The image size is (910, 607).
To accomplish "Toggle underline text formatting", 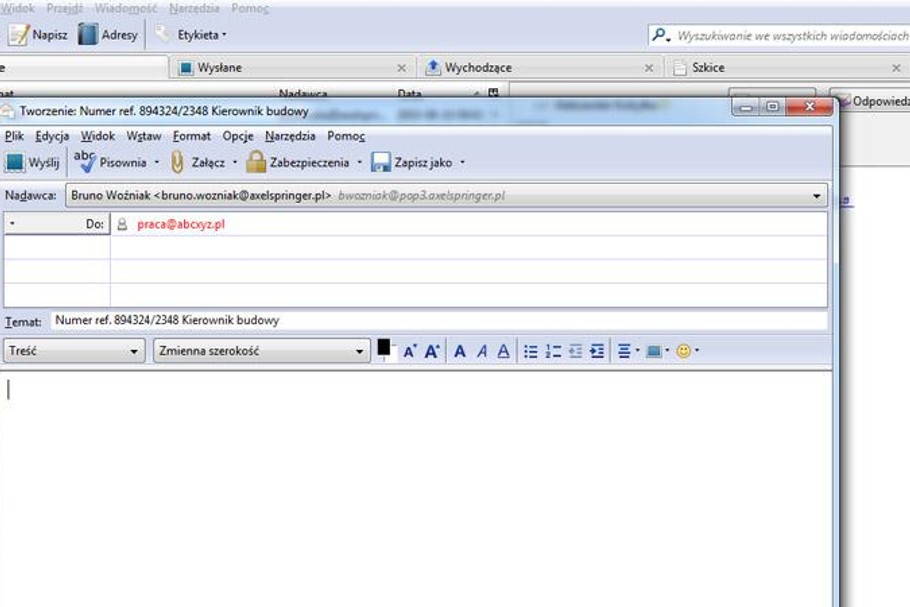I will coord(503,351).
